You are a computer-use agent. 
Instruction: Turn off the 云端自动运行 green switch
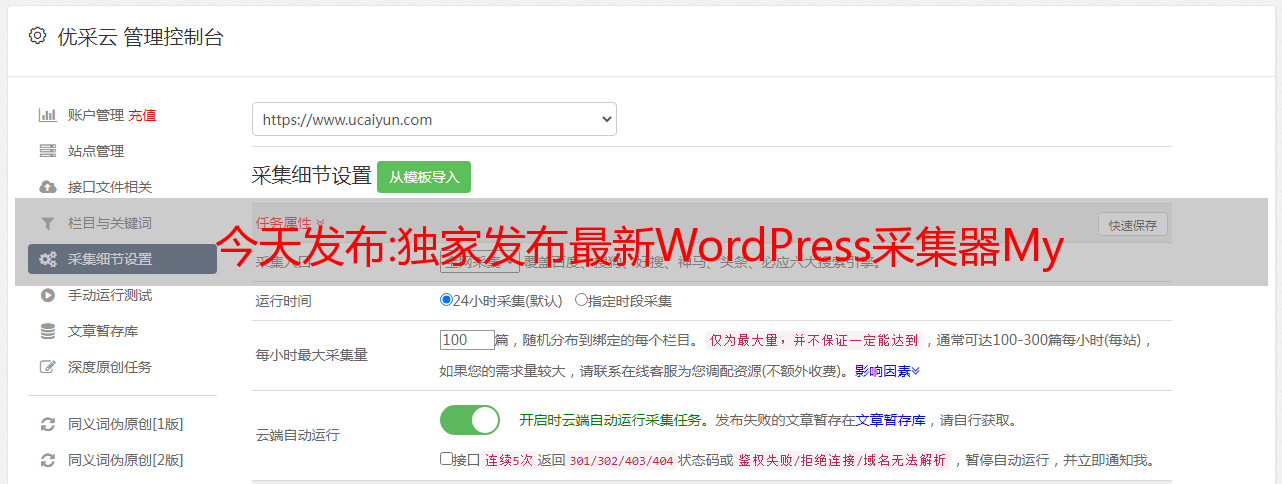click(x=470, y=420)
